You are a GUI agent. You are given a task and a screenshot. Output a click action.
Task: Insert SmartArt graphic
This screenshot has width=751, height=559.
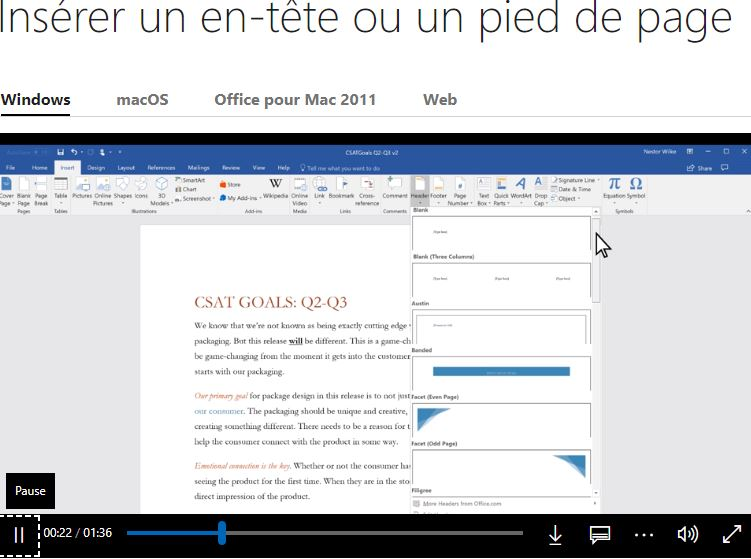point(190,180)
